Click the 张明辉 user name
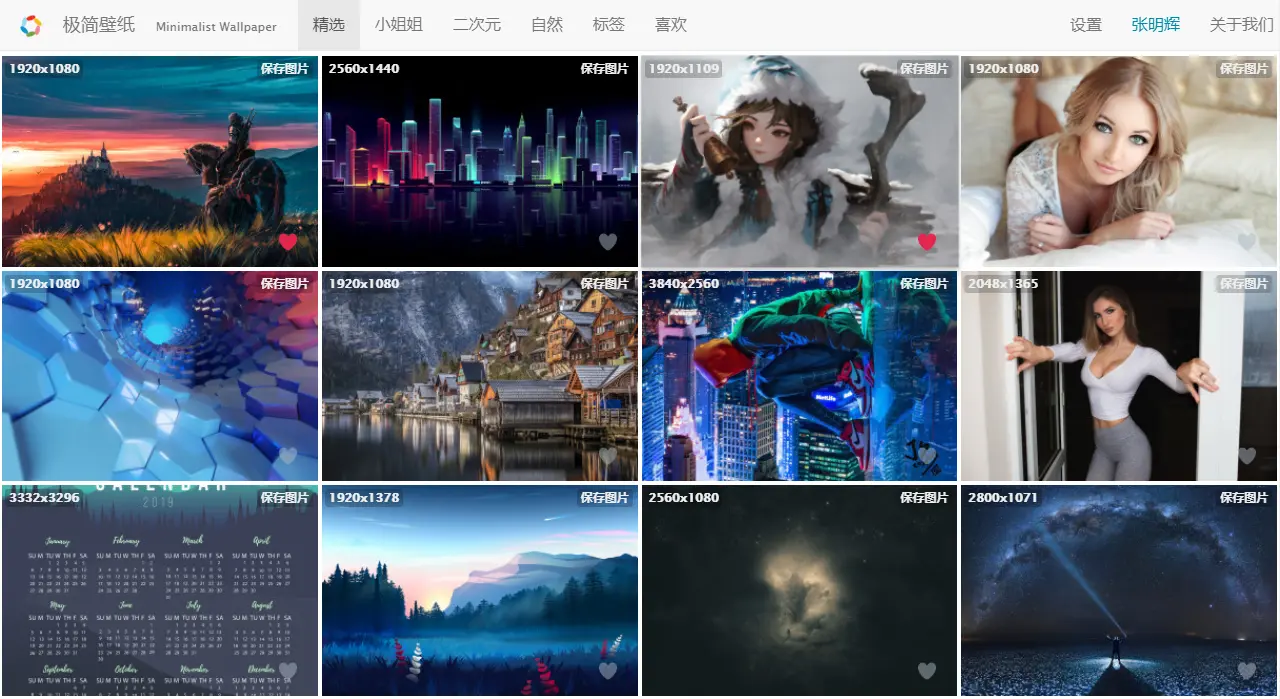The image size is (1280, 699). click(1156, 25)
